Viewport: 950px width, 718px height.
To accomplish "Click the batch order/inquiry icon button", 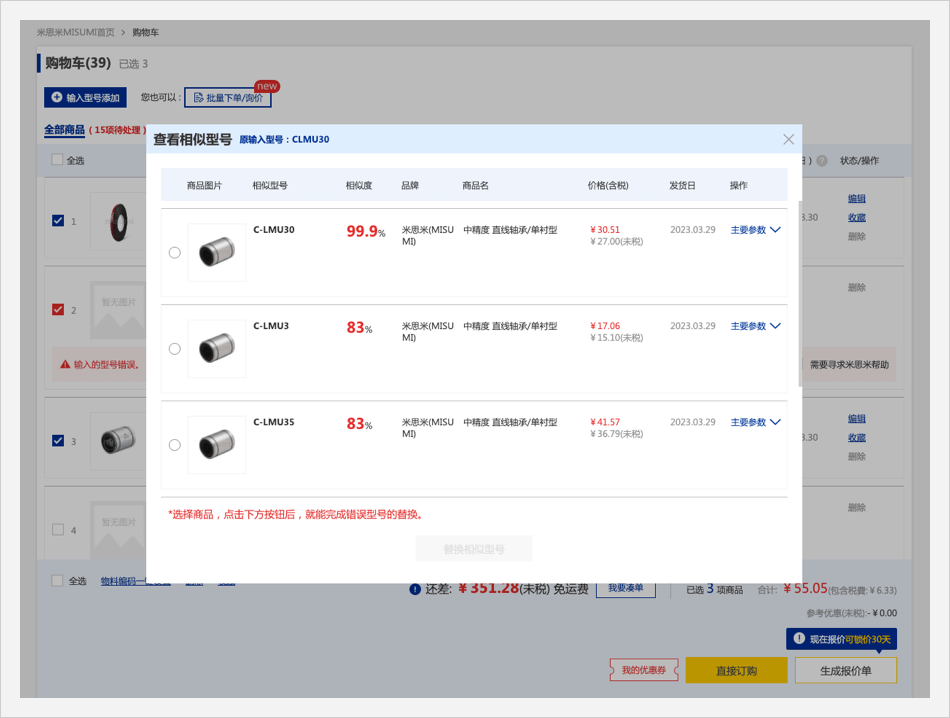I will (228, 98).
